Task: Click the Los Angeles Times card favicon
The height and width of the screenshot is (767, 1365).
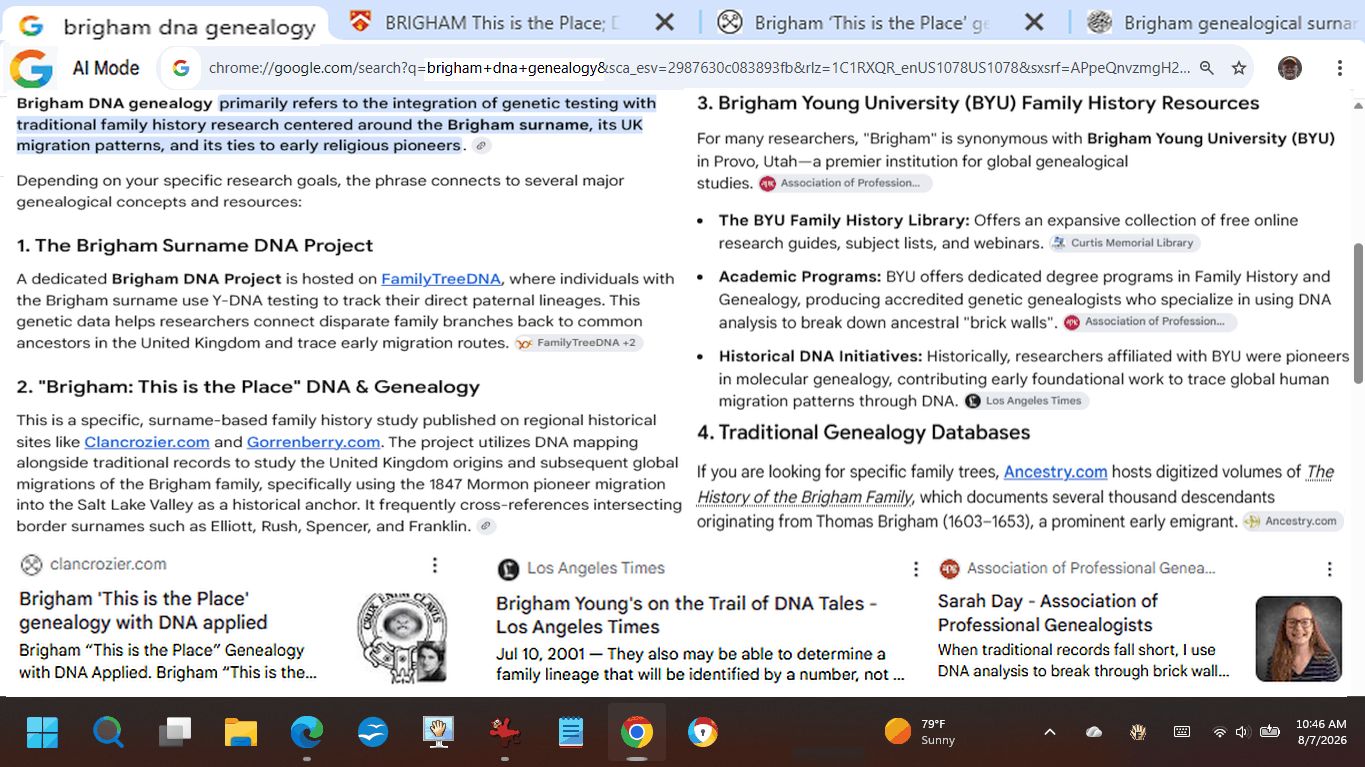Action: (508, 569)
